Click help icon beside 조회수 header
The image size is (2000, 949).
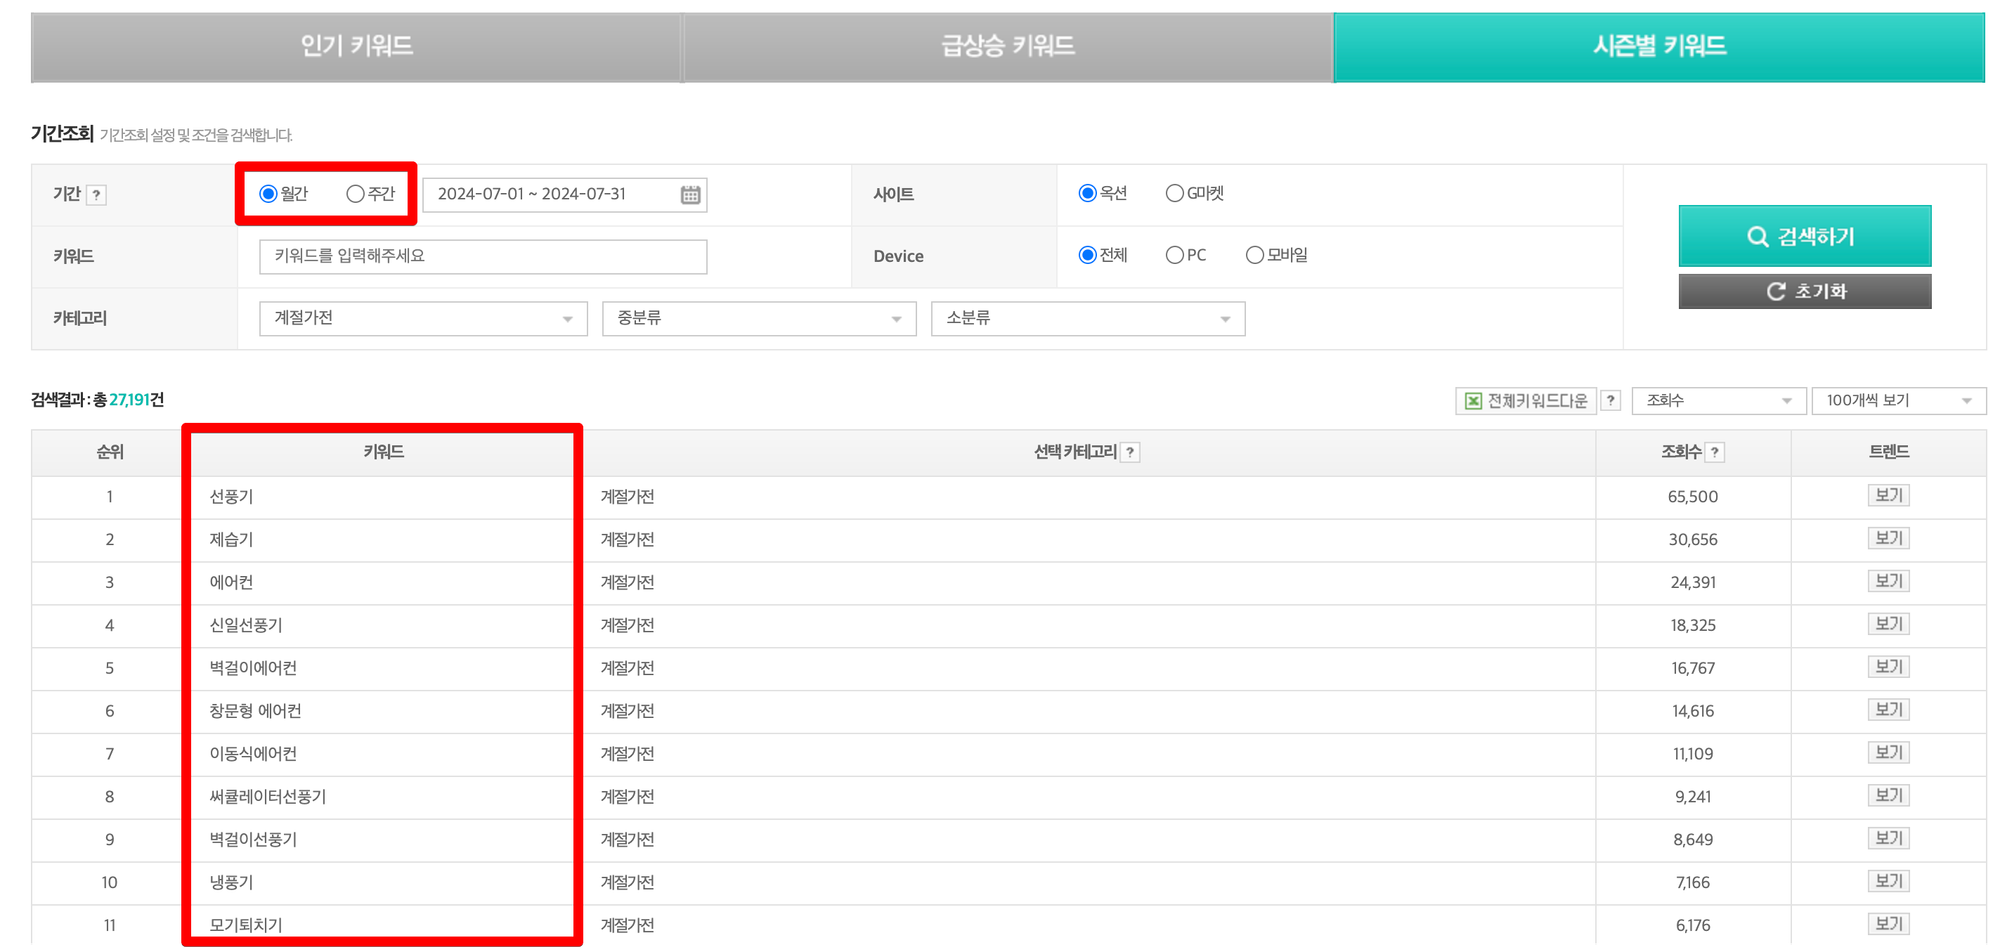[x=1715, y=453]
